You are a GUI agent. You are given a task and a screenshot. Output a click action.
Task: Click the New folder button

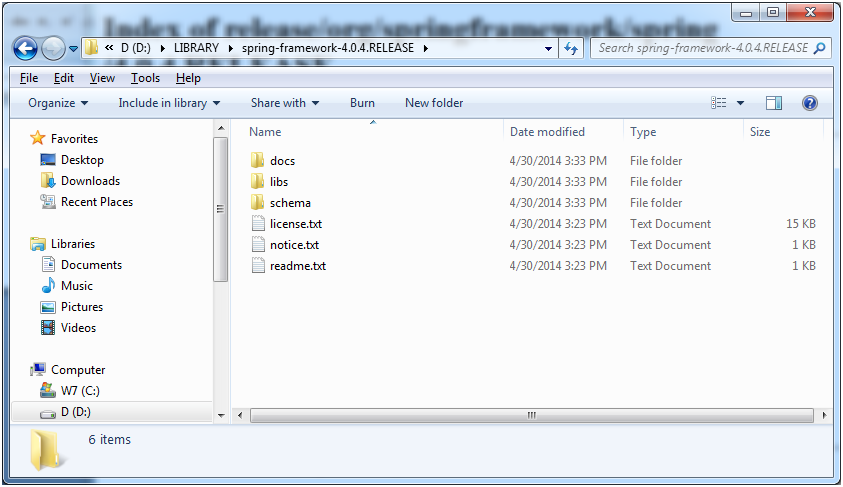pos(434,103)
